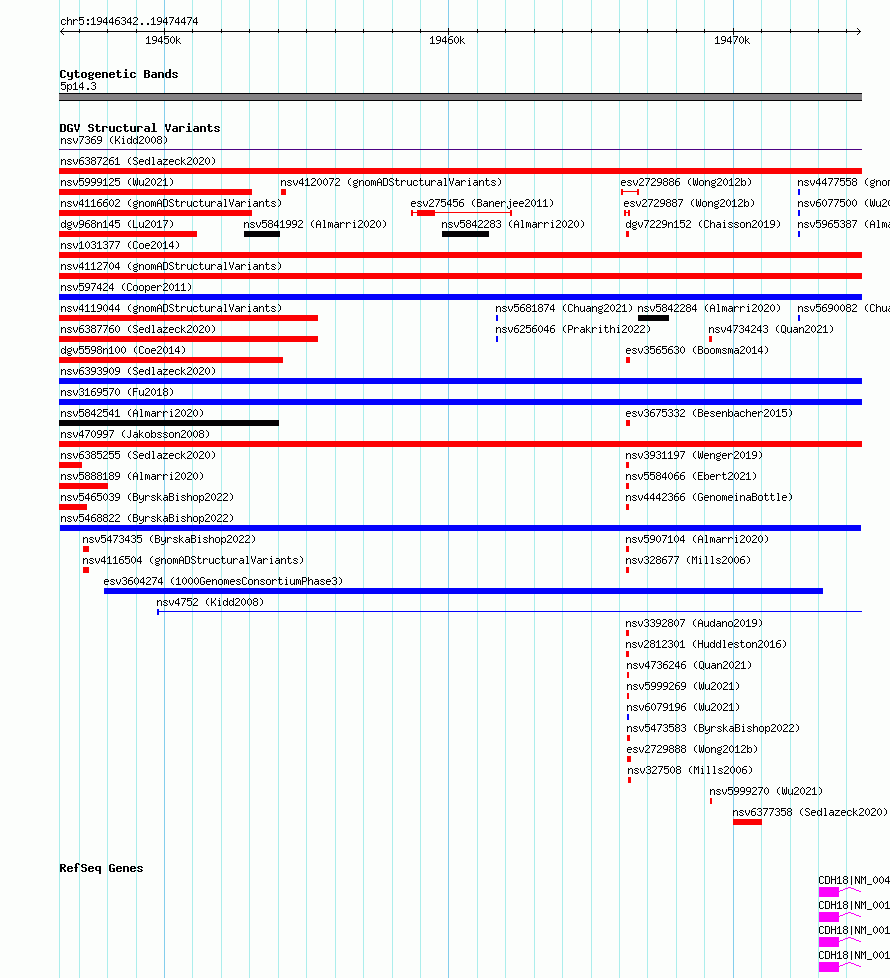Click the 5p14.3 cytogenetic band bar
This screenshot has height=978, width=890.
460,97
